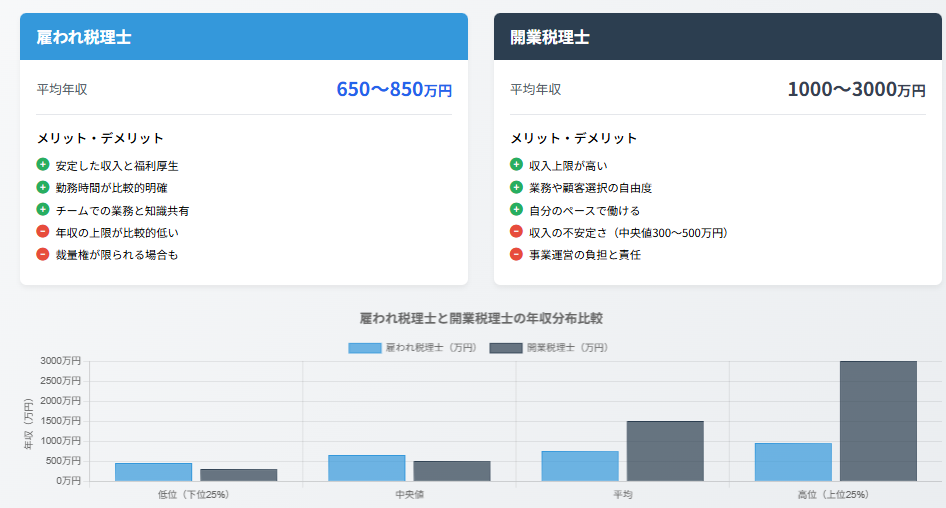Screen dimensions: 946x508
Task: Click green plus icon beside 勤務時間が比較的明確
Action: tap(43, 187)
